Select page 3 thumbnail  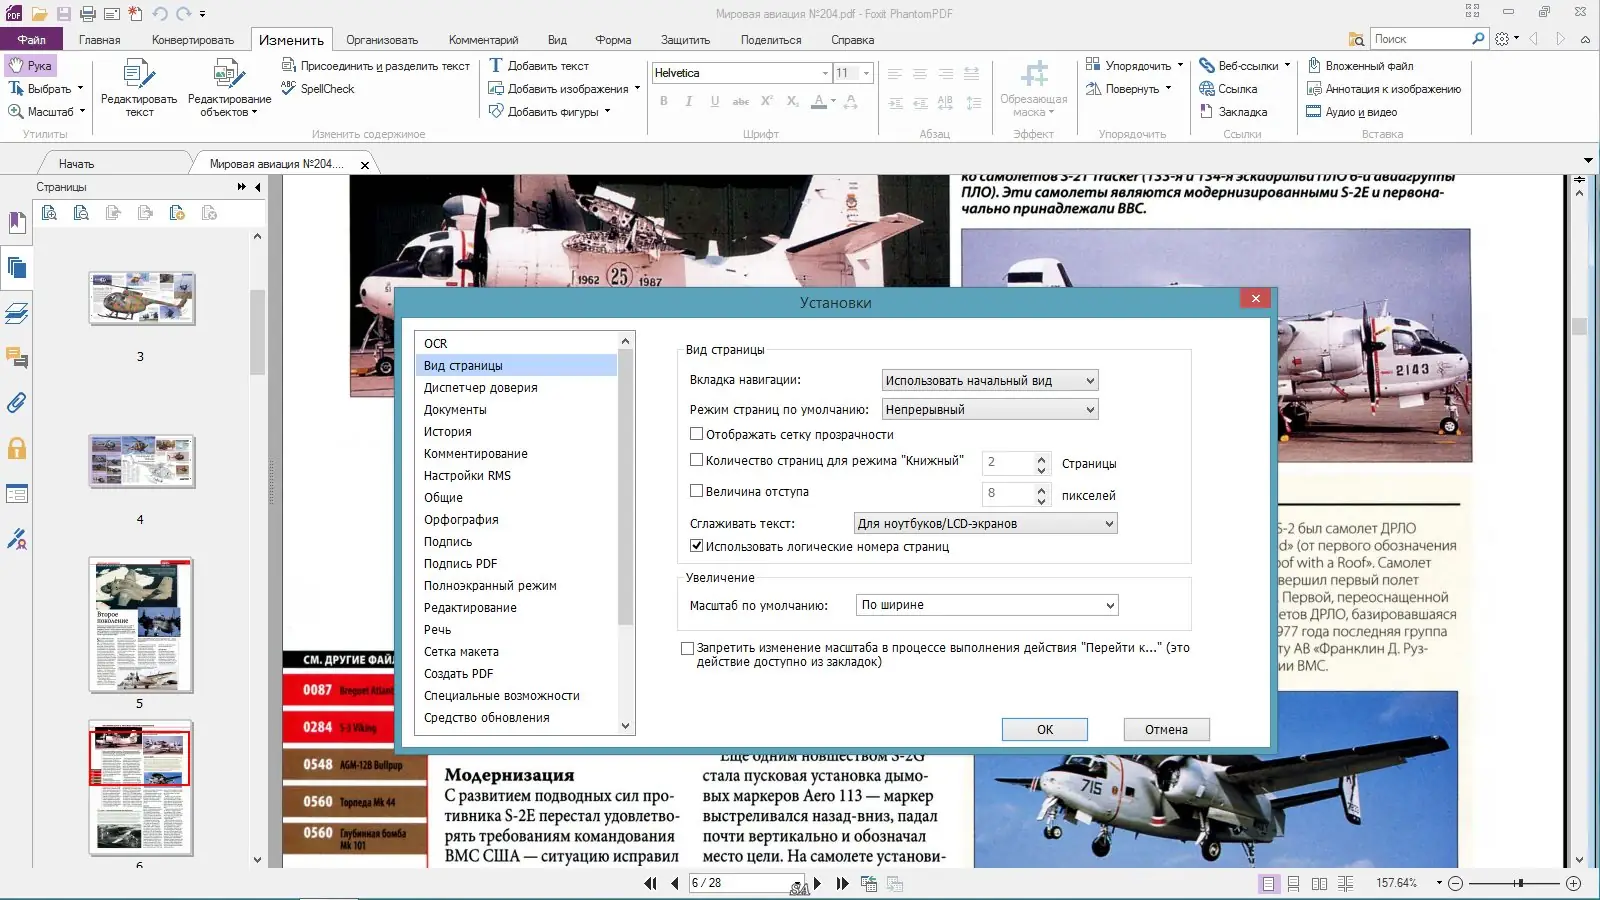(x=141, y=298)
